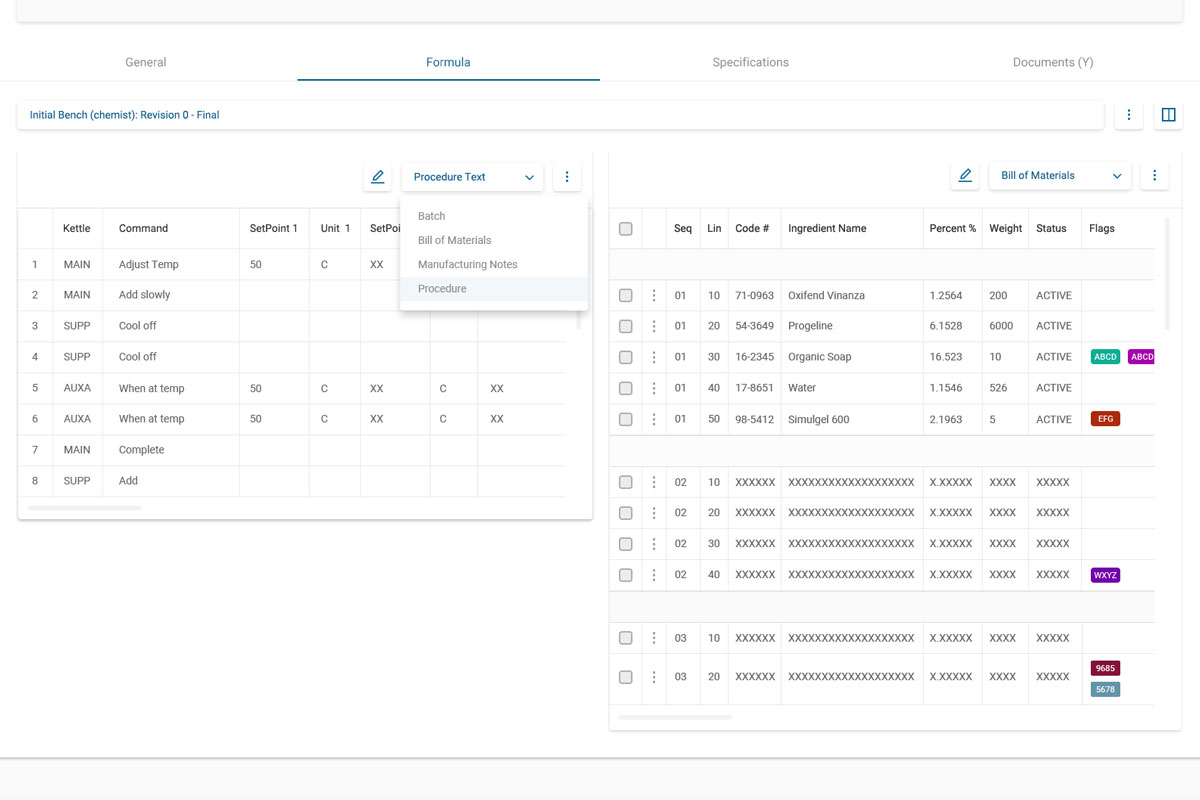This screenshot has width=1200, height=800.
Task: Click the Percent % column header
Action: pos(953,229)
